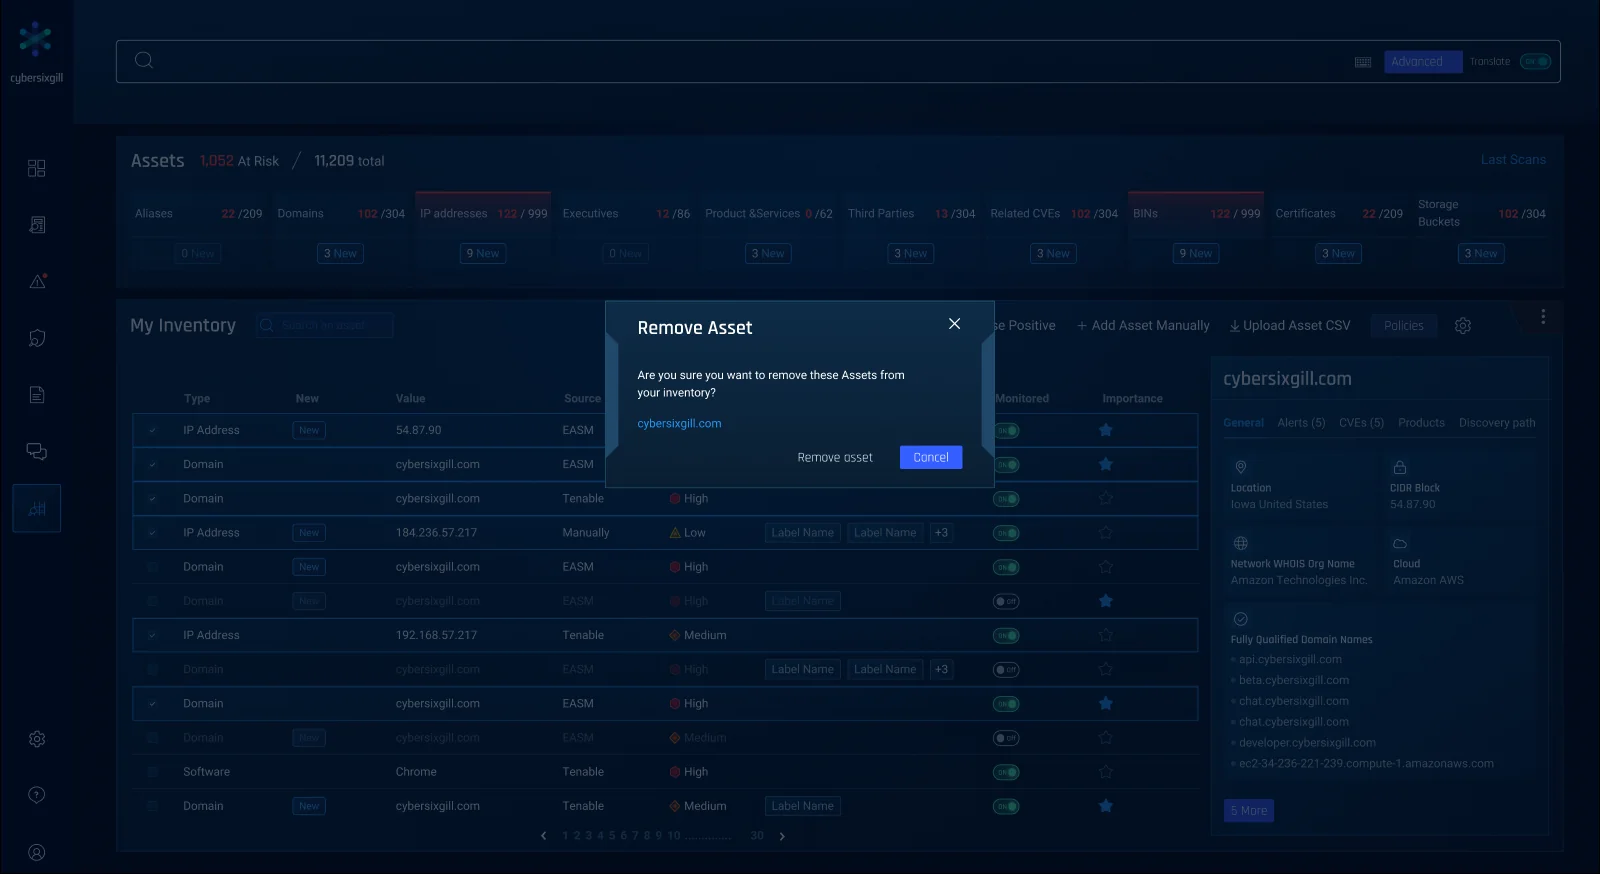Open the dashboard grid icon in the sidebar
The width and height of the screenshot is (1600, 874).
(x=37, y=168)
